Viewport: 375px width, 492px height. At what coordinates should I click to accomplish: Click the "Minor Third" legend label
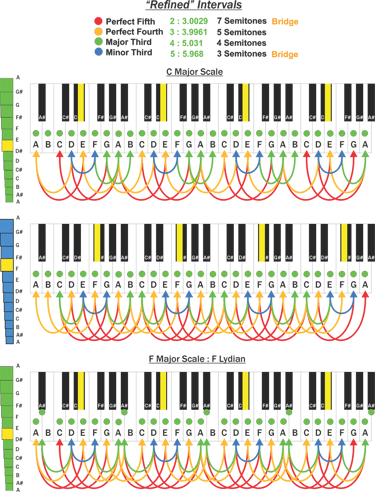coord(129,53)
